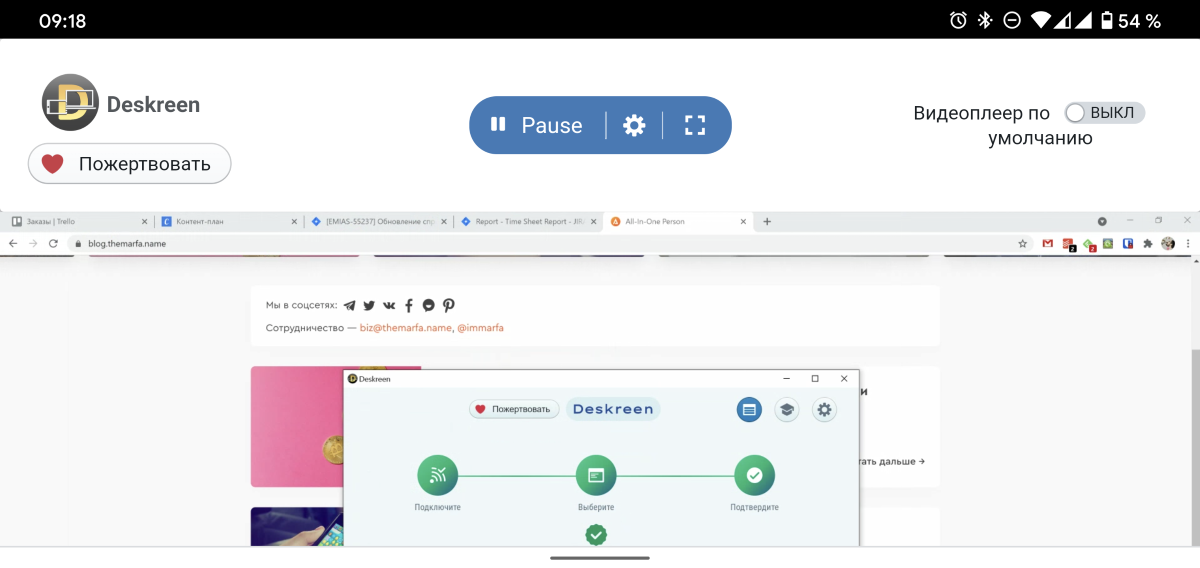
Task: Pause the screen stream
Action: point(536,125)
